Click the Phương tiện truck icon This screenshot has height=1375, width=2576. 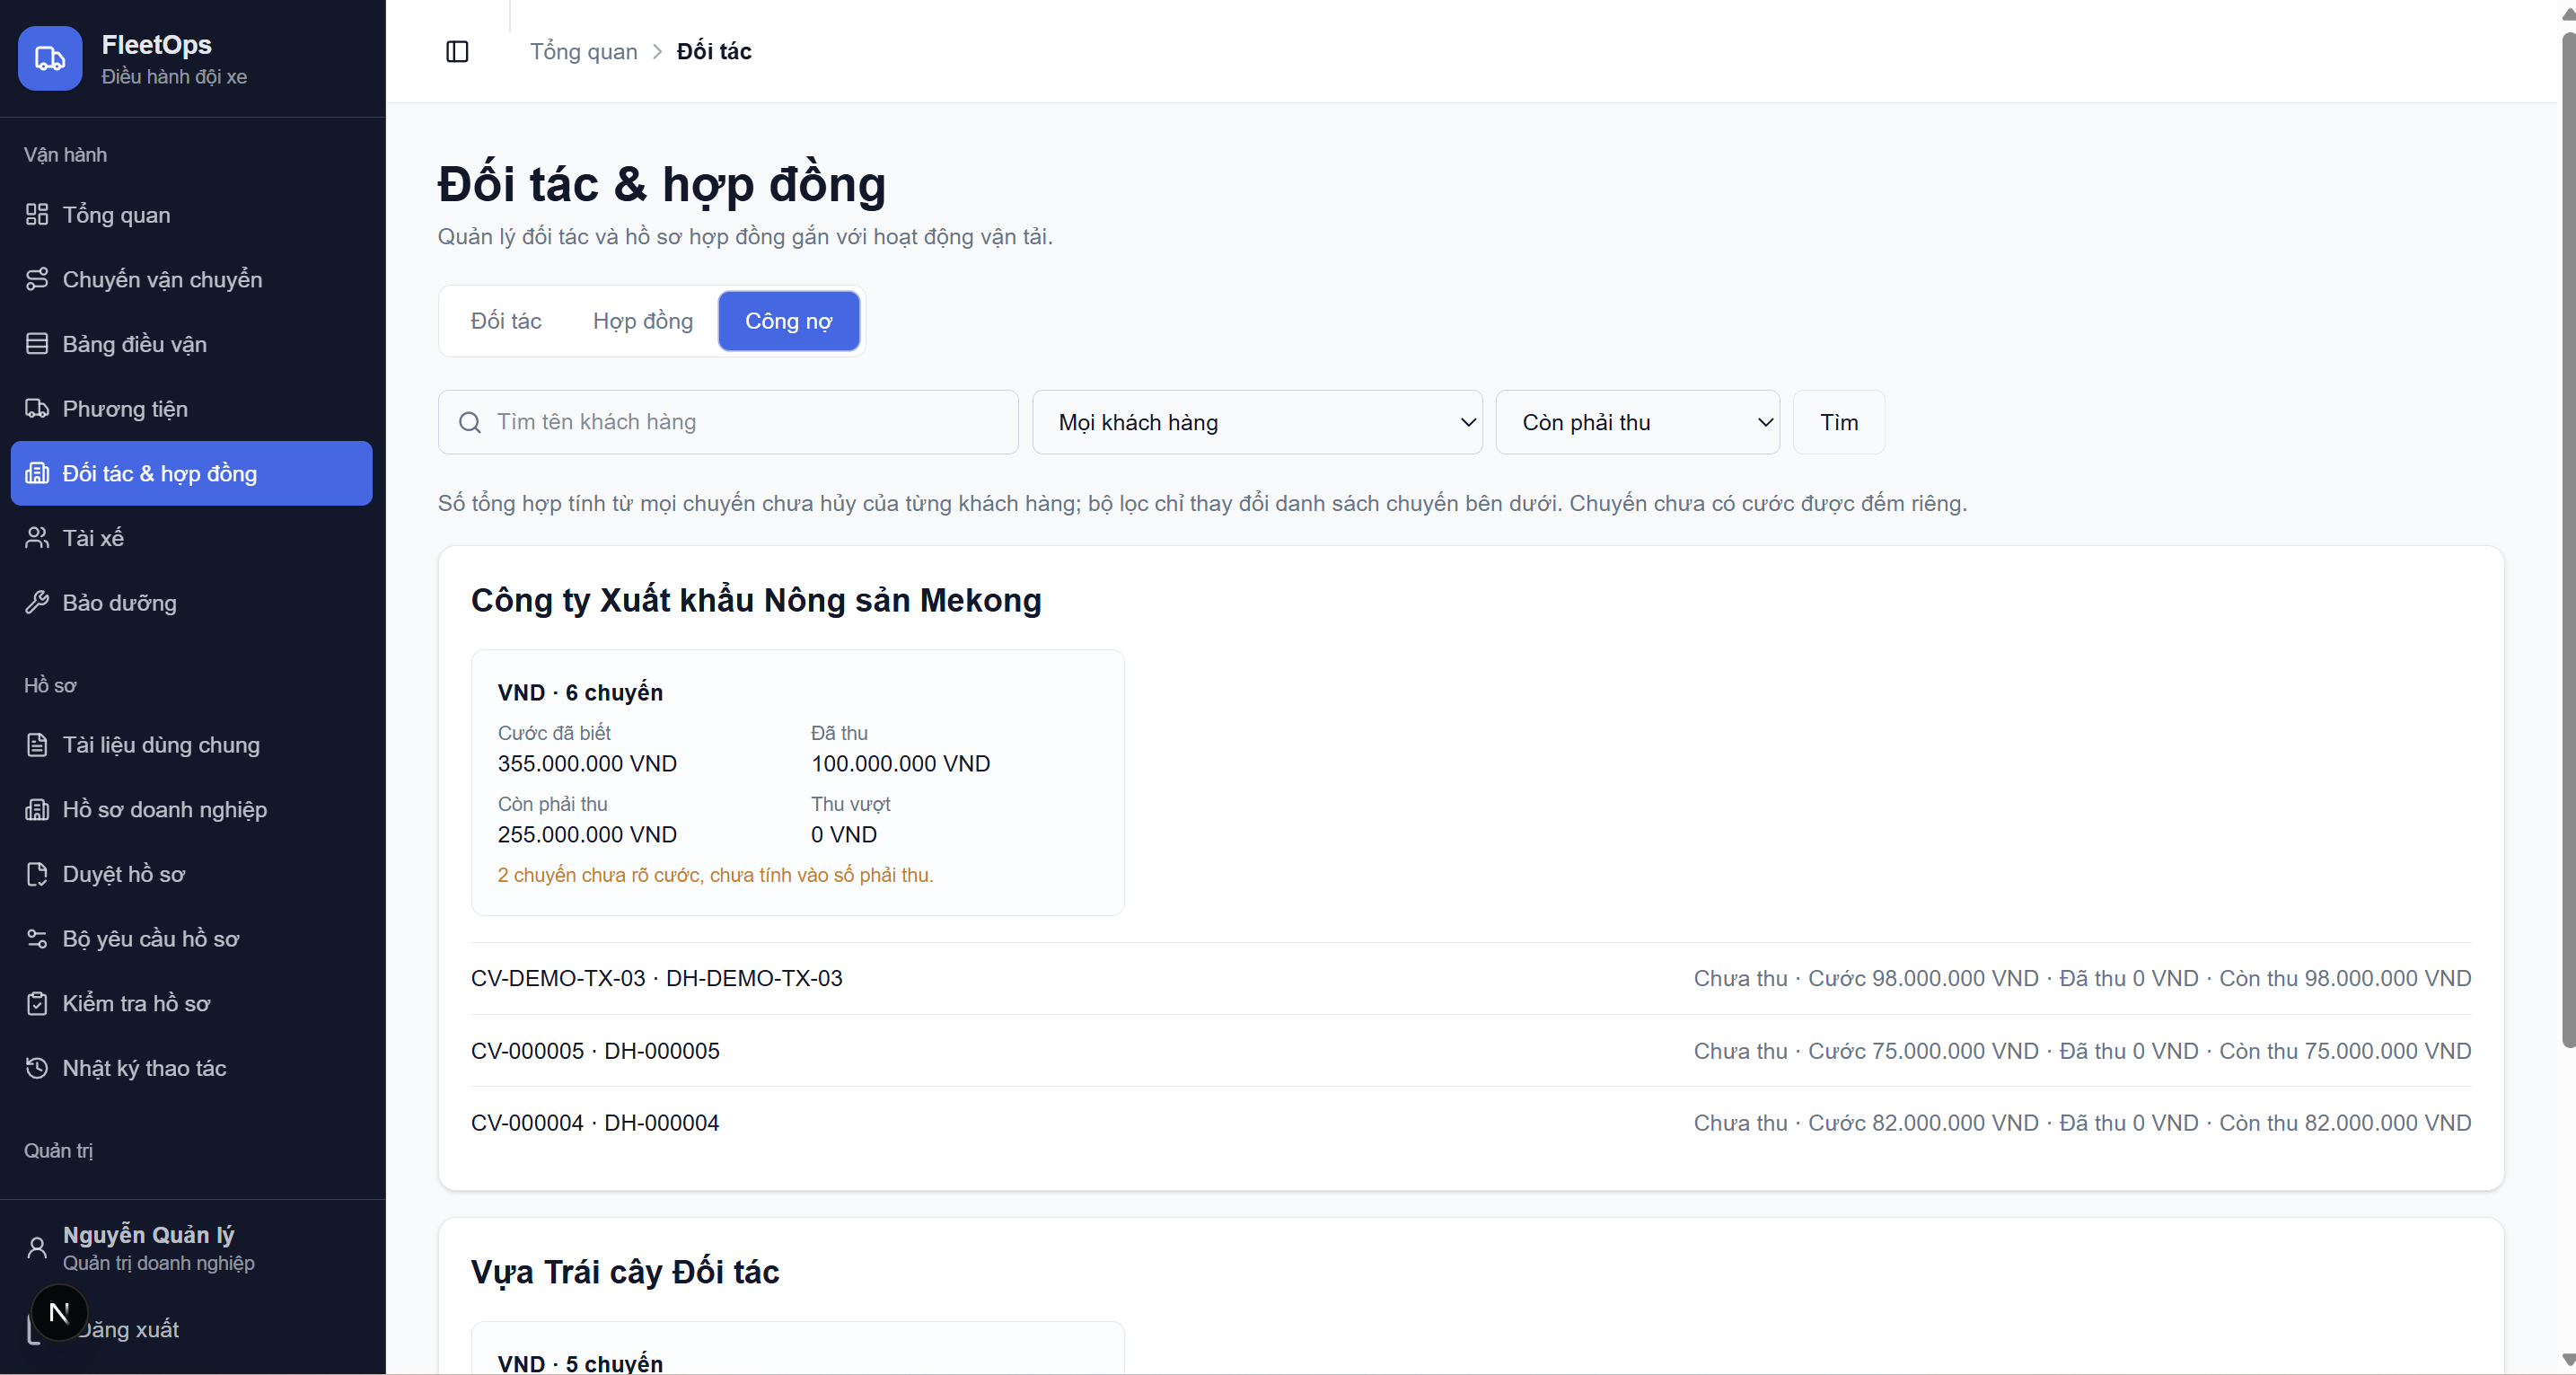37,408
